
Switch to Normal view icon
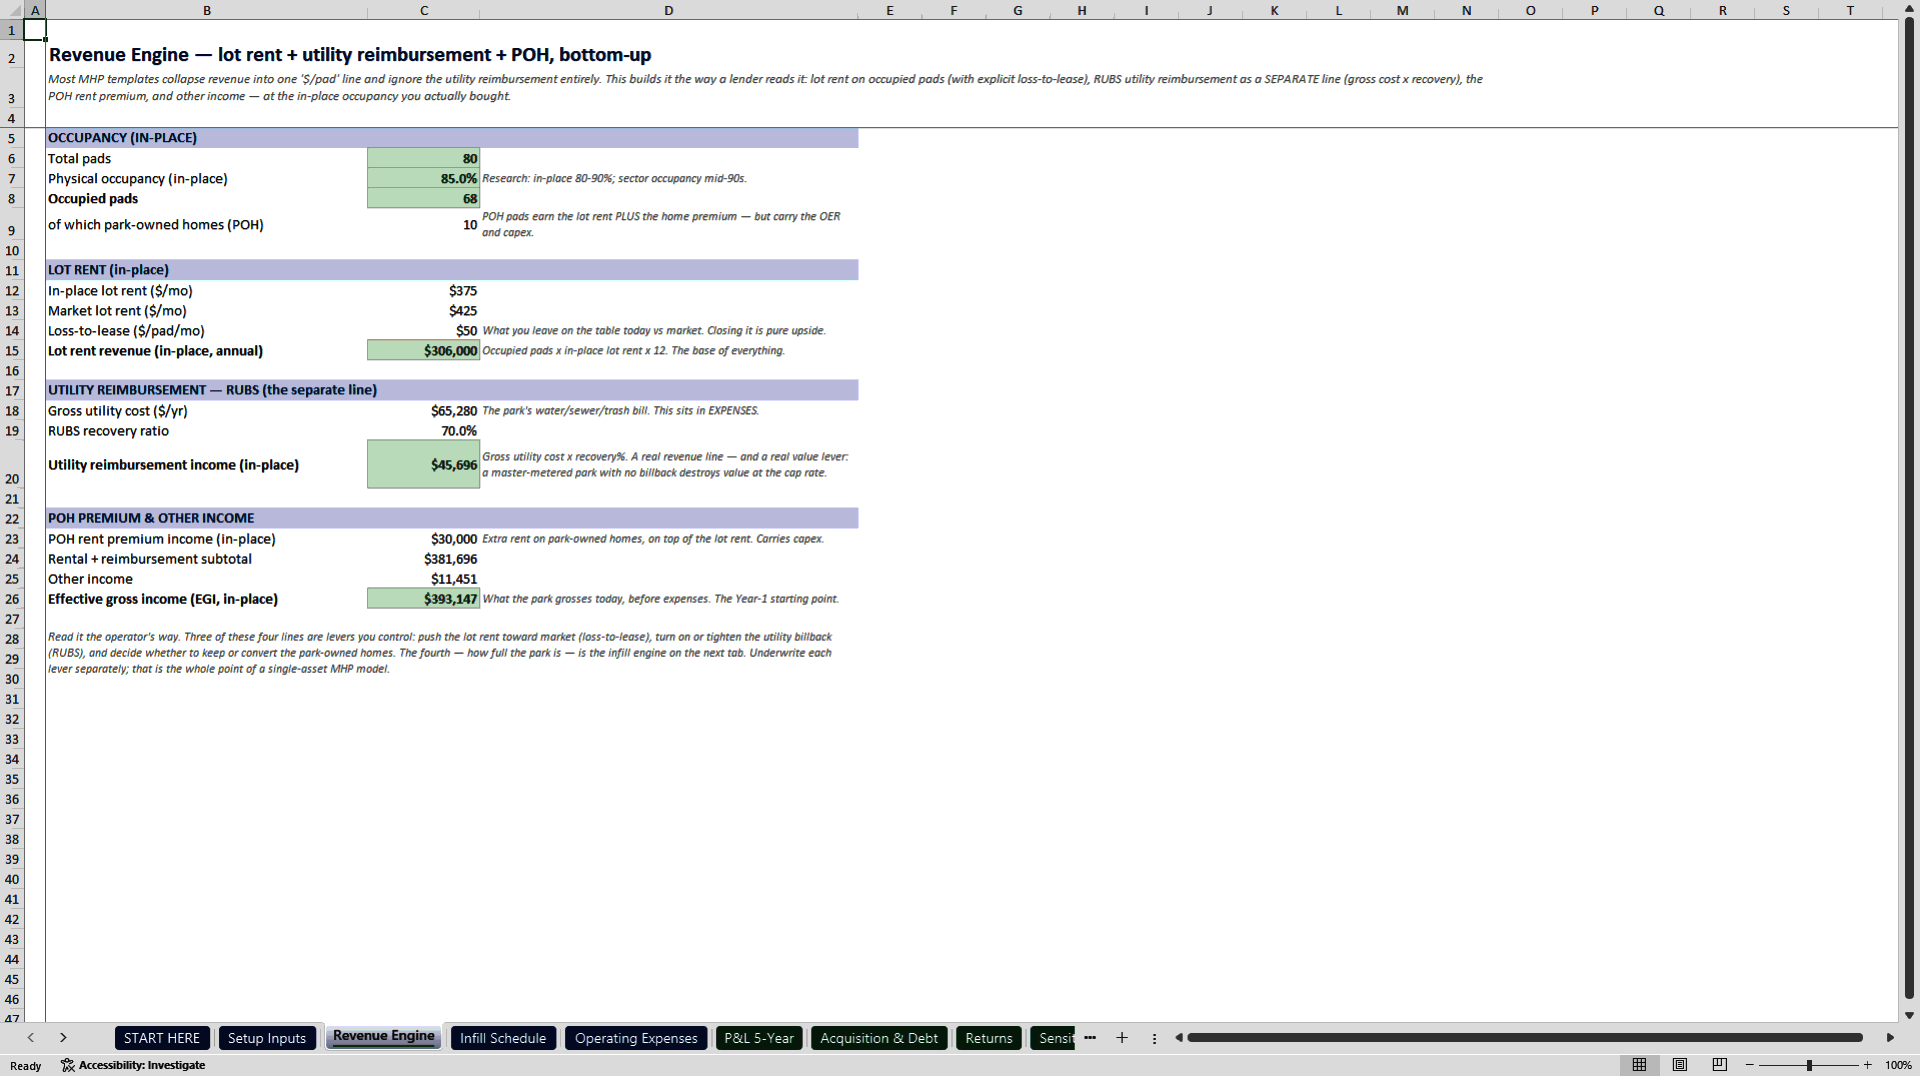click(x=1639, y=1065)
